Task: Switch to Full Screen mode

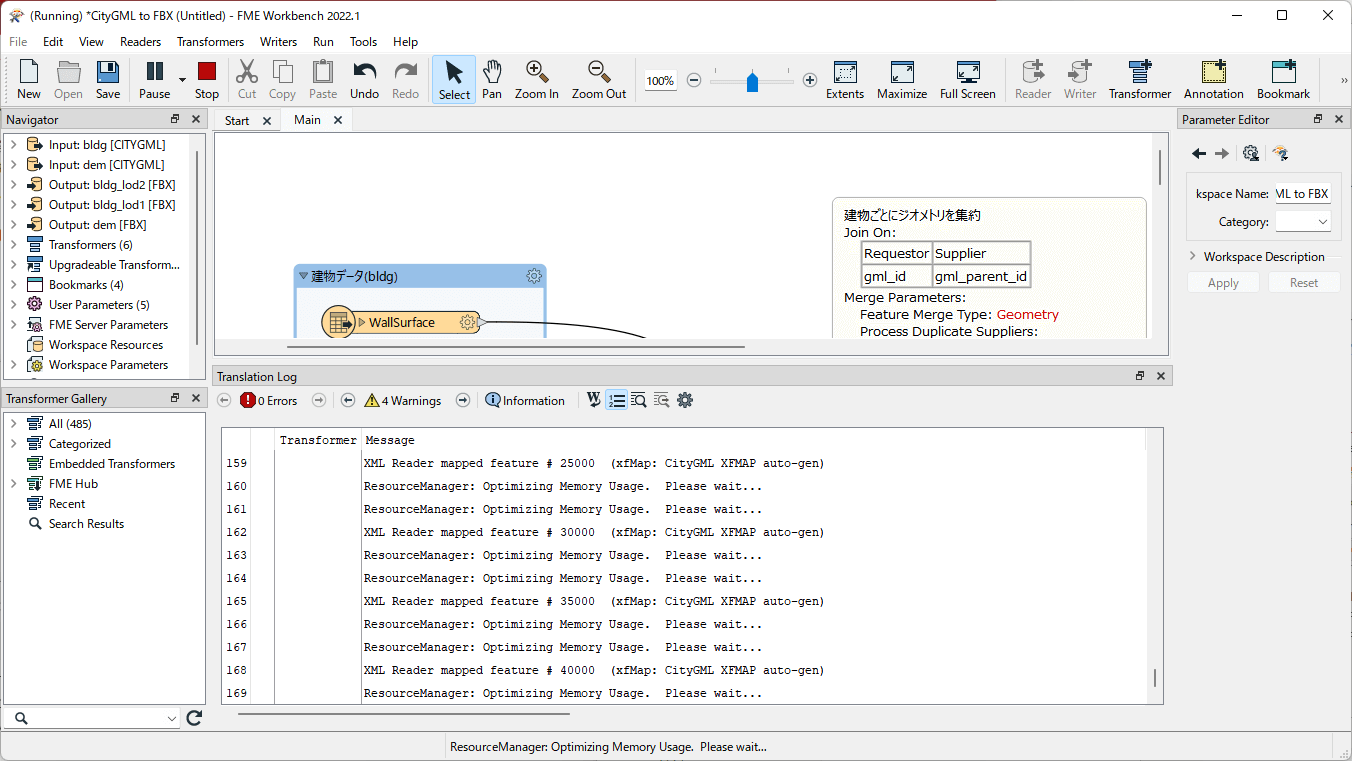Action: (x=968, y=80)
